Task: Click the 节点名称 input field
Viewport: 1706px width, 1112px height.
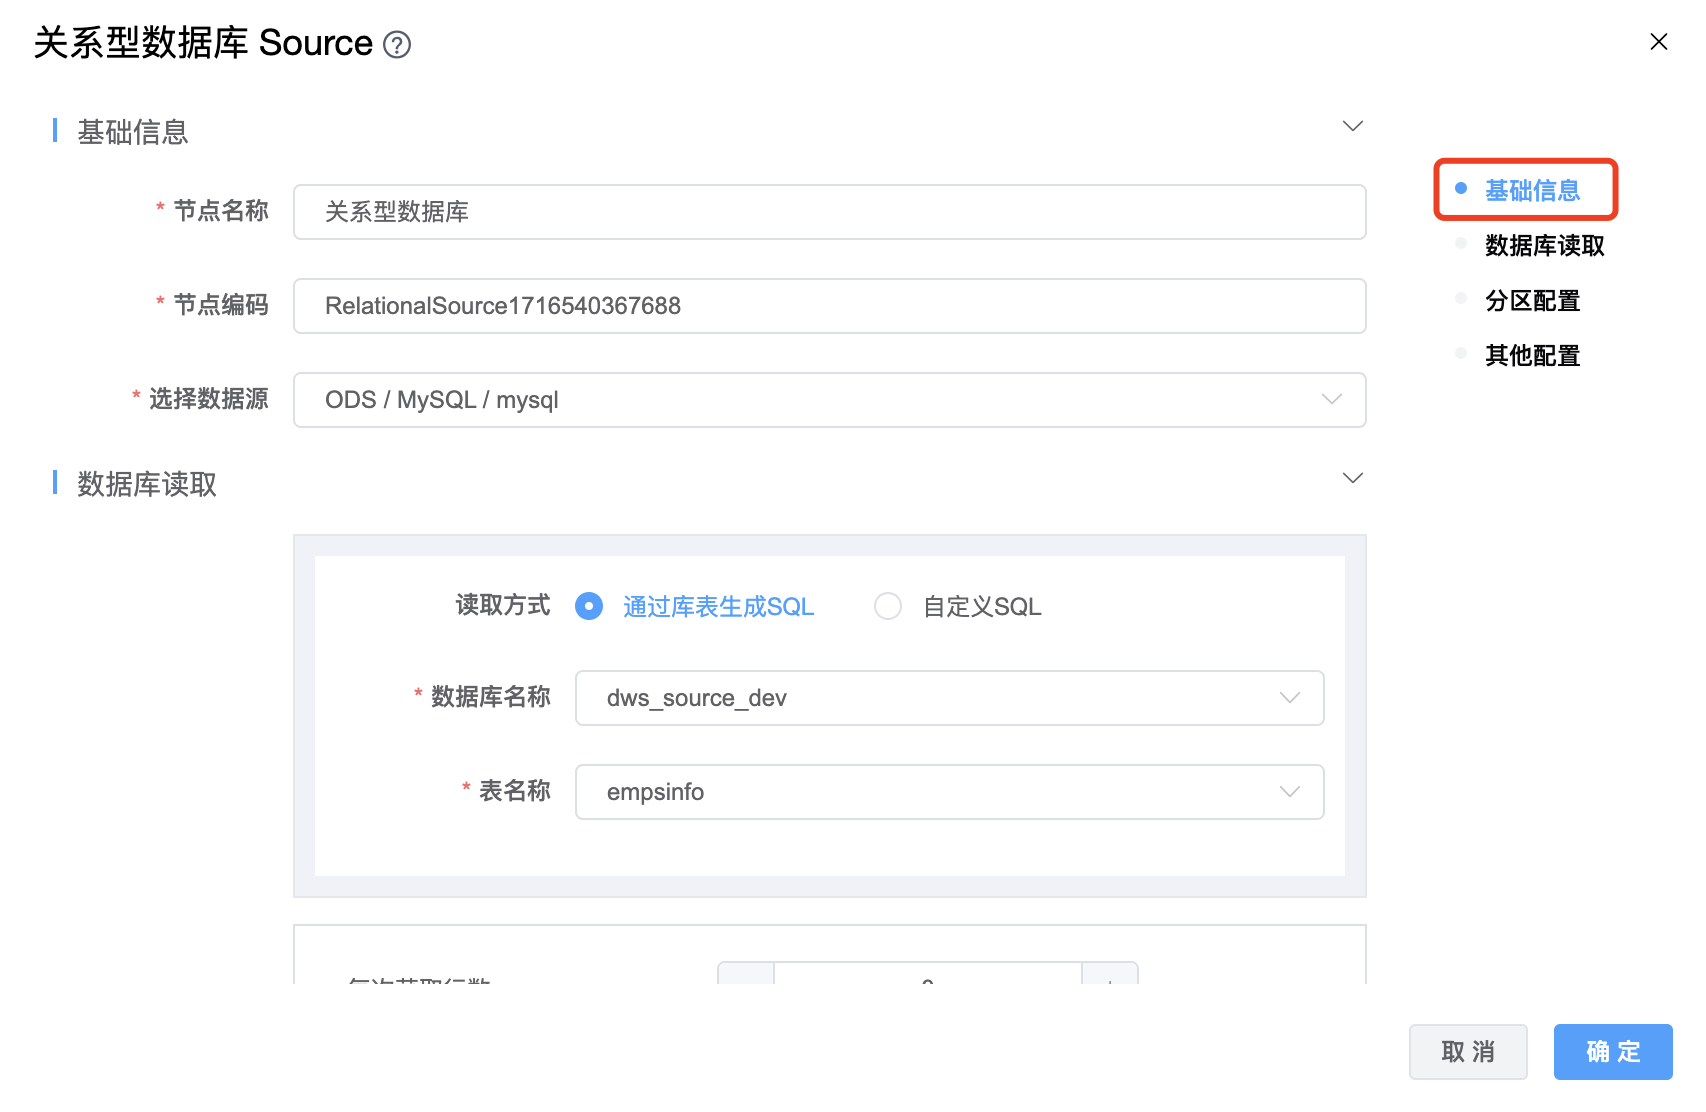Action: (x=829, y=212)
